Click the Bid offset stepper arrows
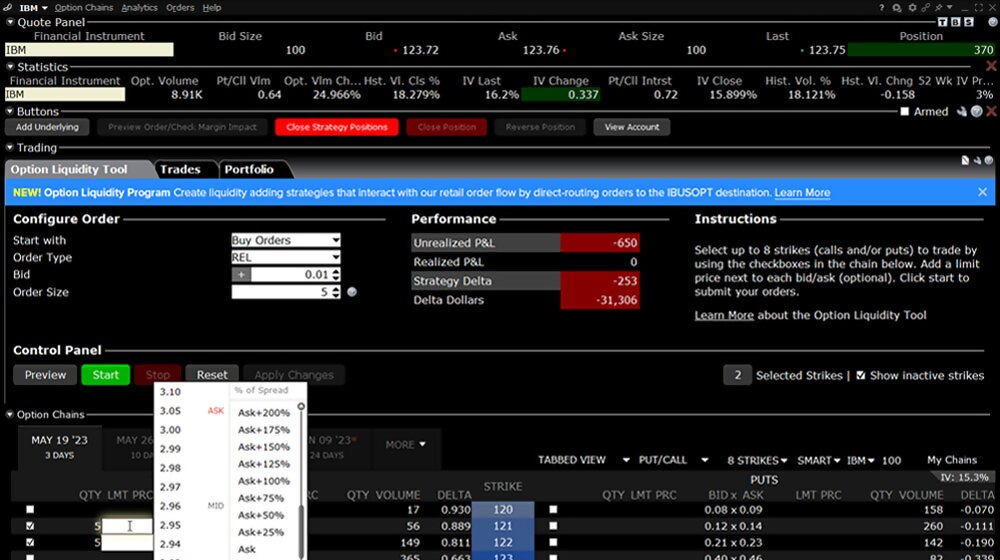The height and width of the screenshot is (560, 1000). (336, 275)
